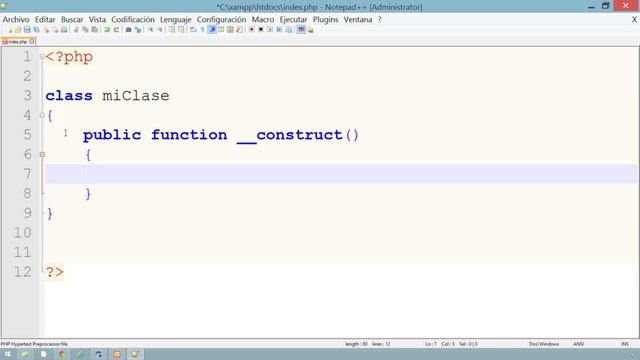Save the current file via toolbar

(27, 30)
